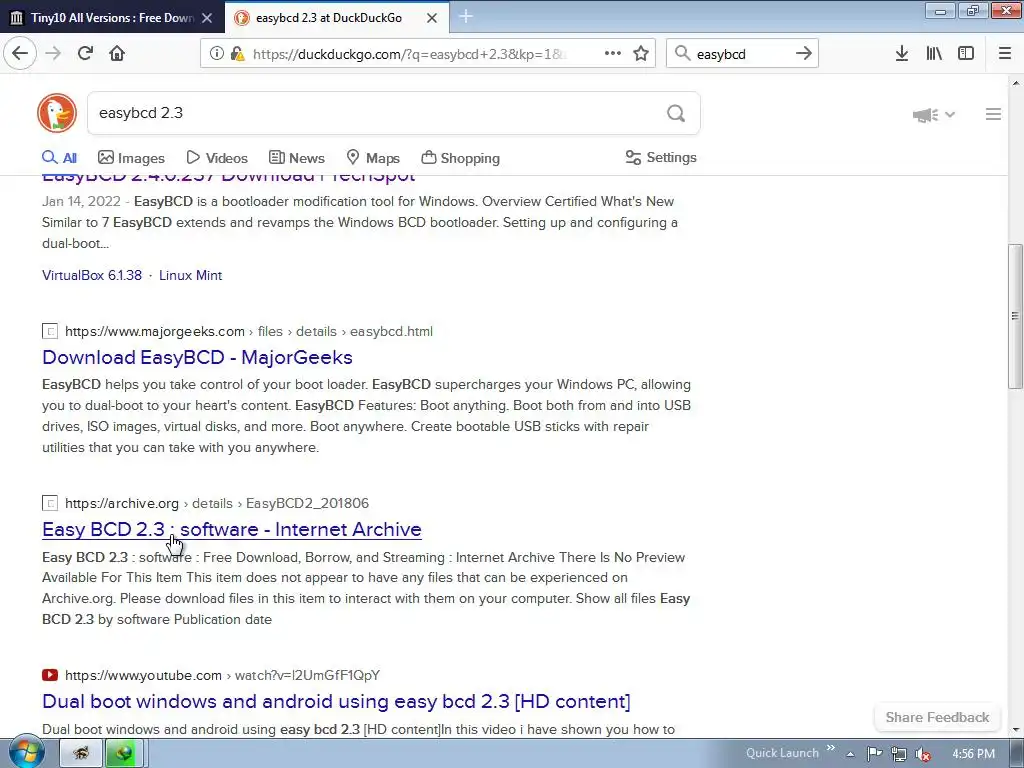Click the first pinned taskbar app icon
The width and height of the screenshot is (1024, 768).
tap(81, 754)
